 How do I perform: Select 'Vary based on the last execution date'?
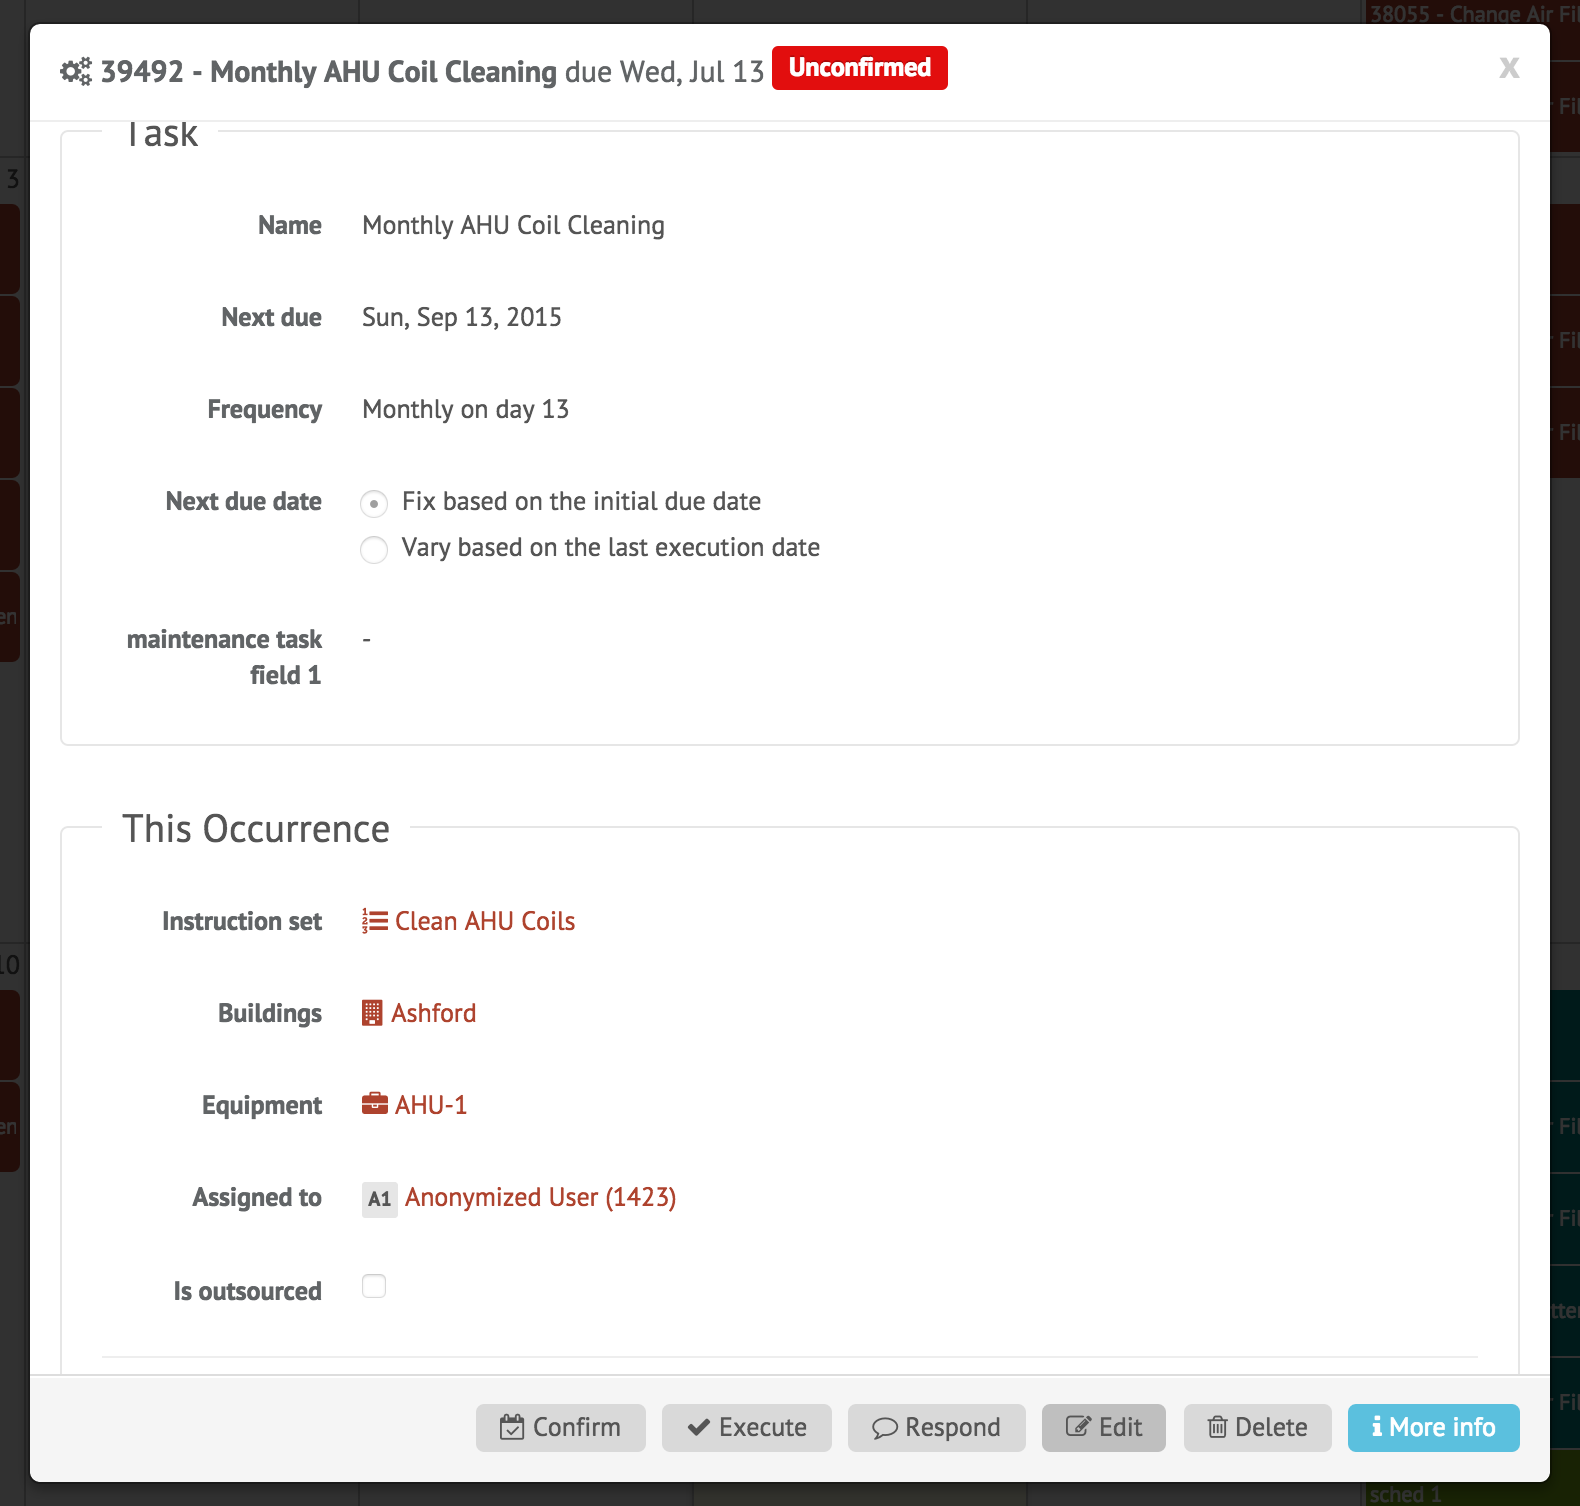(374, 549)
